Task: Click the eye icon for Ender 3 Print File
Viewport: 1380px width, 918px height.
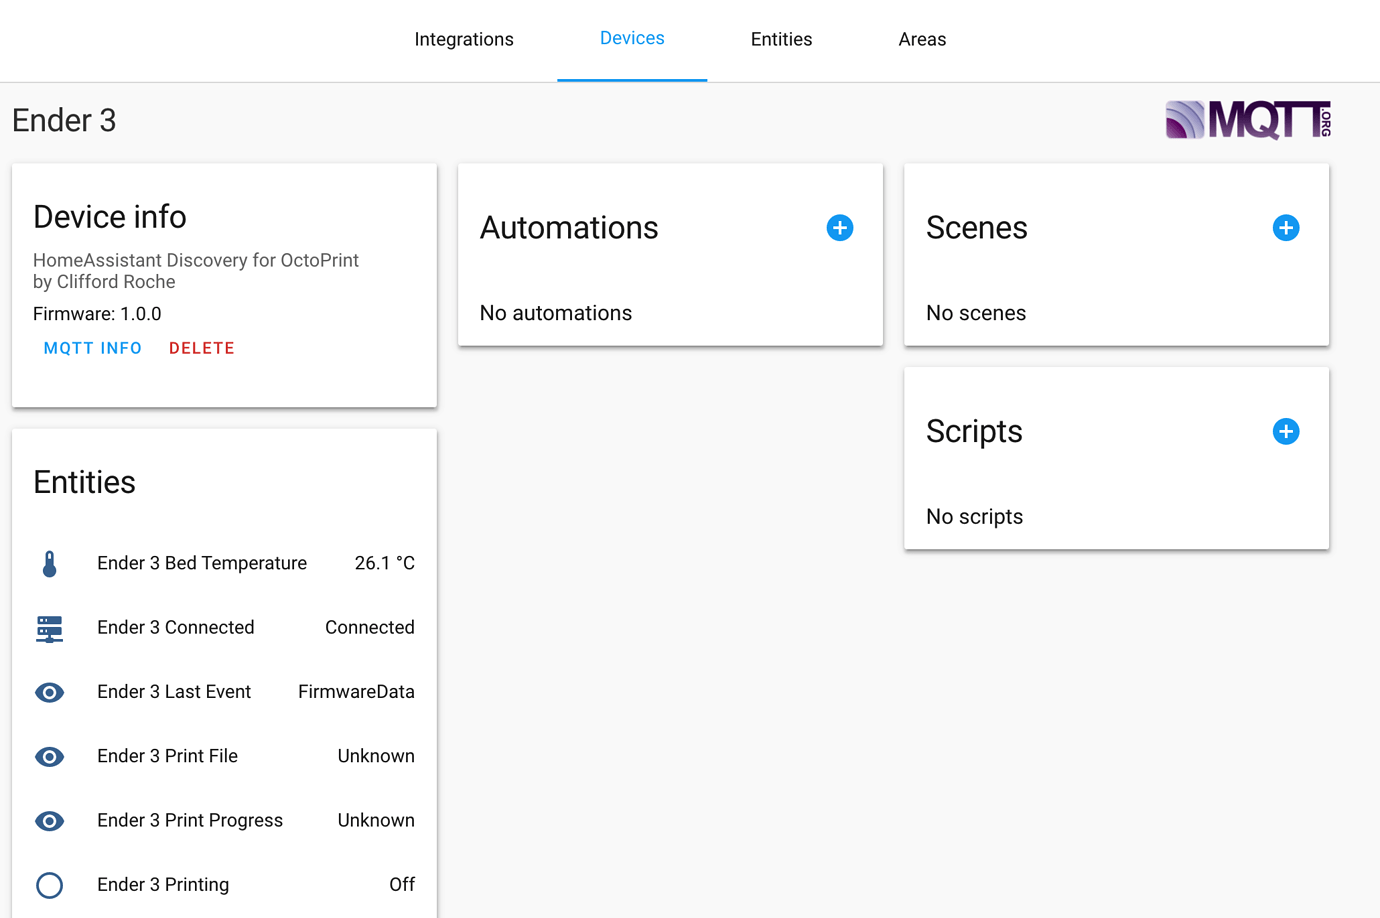Action: click(49, 756)
